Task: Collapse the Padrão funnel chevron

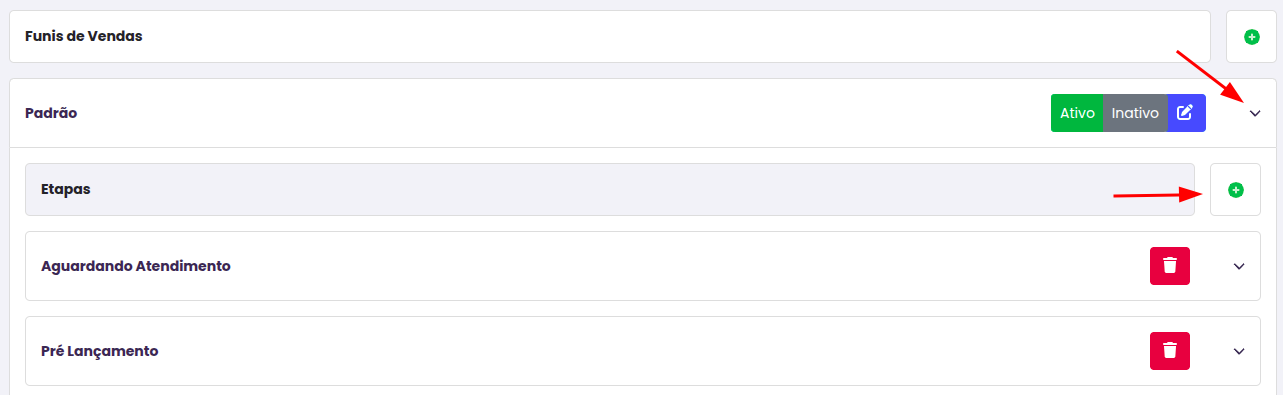Action: click(1255, 114)
